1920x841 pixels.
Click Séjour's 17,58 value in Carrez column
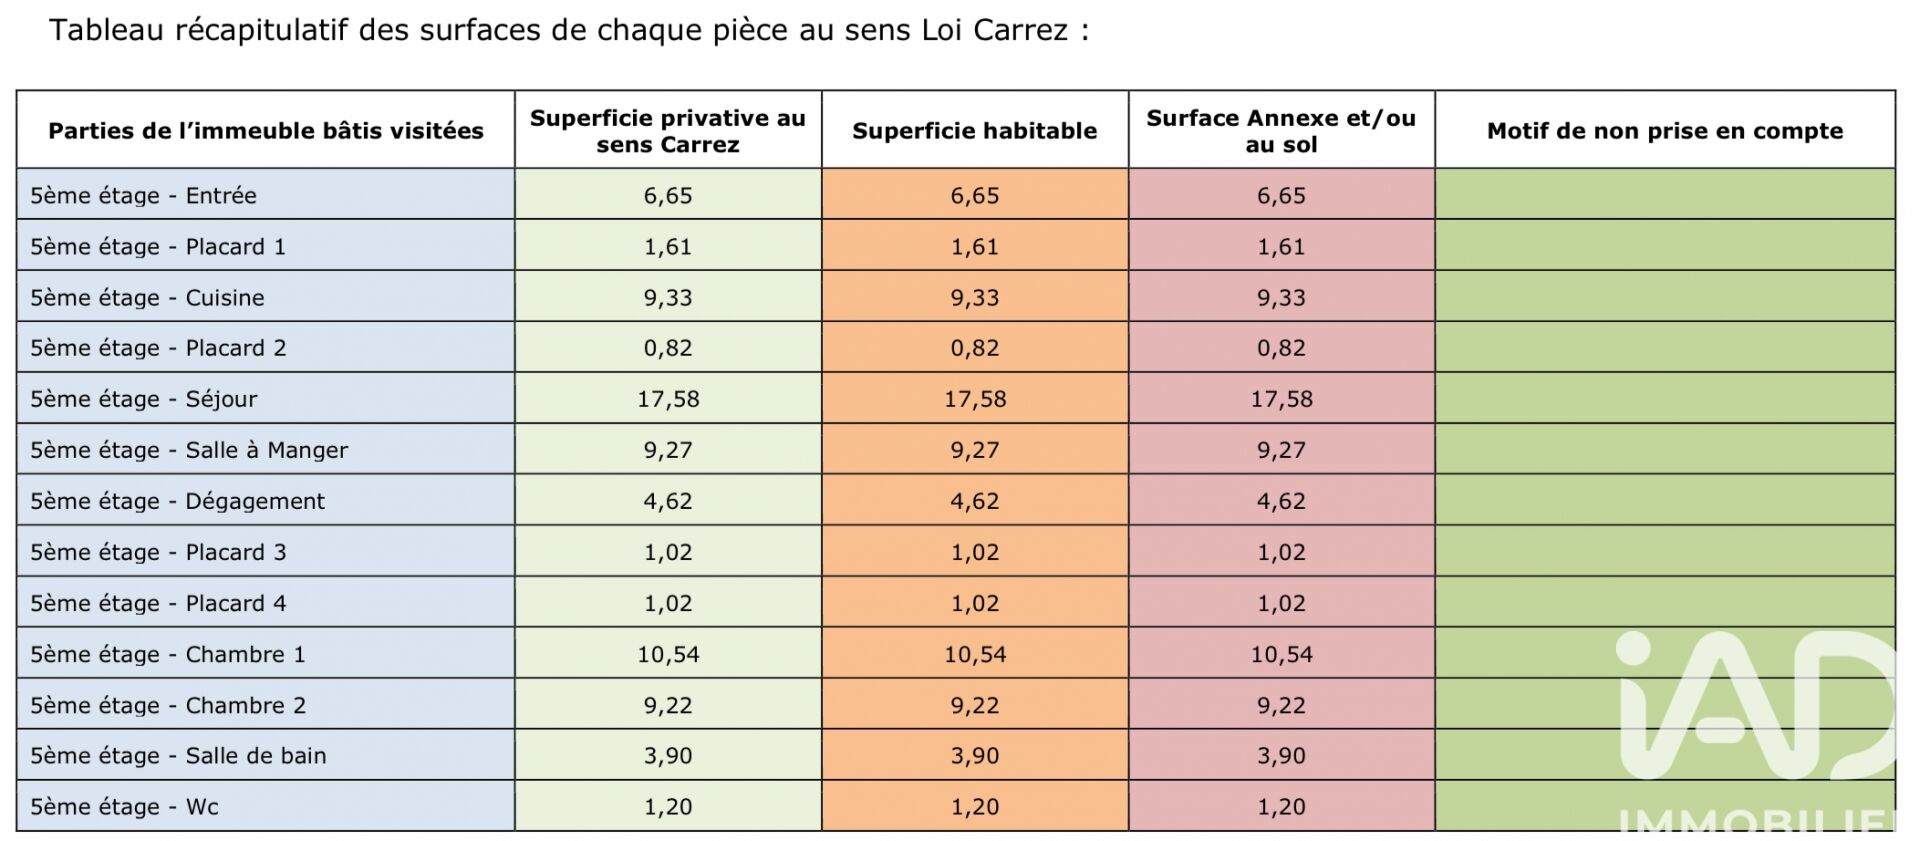coord(668,400)
